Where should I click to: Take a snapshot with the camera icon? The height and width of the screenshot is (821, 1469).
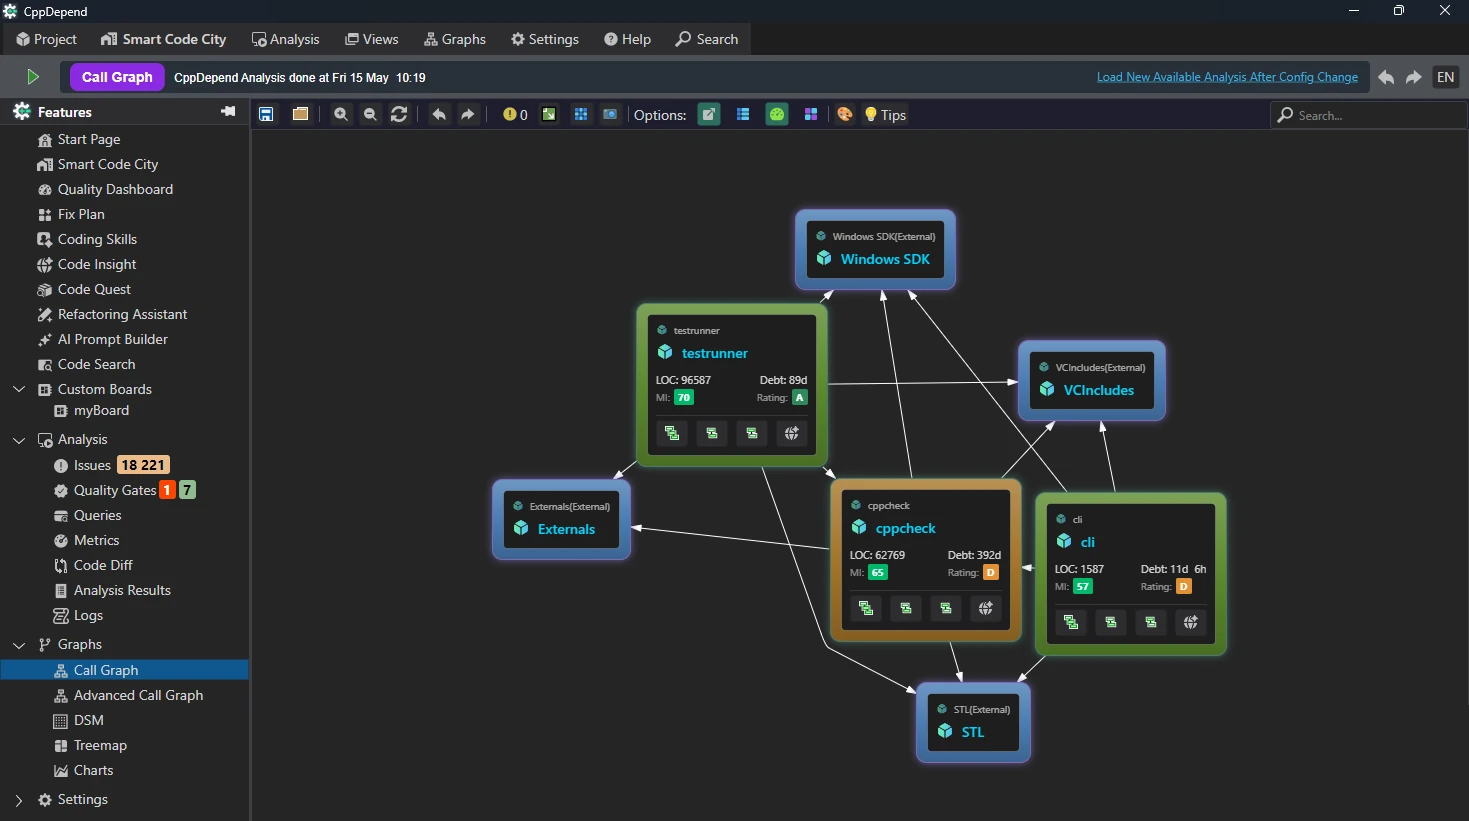(x=610, y=115)
